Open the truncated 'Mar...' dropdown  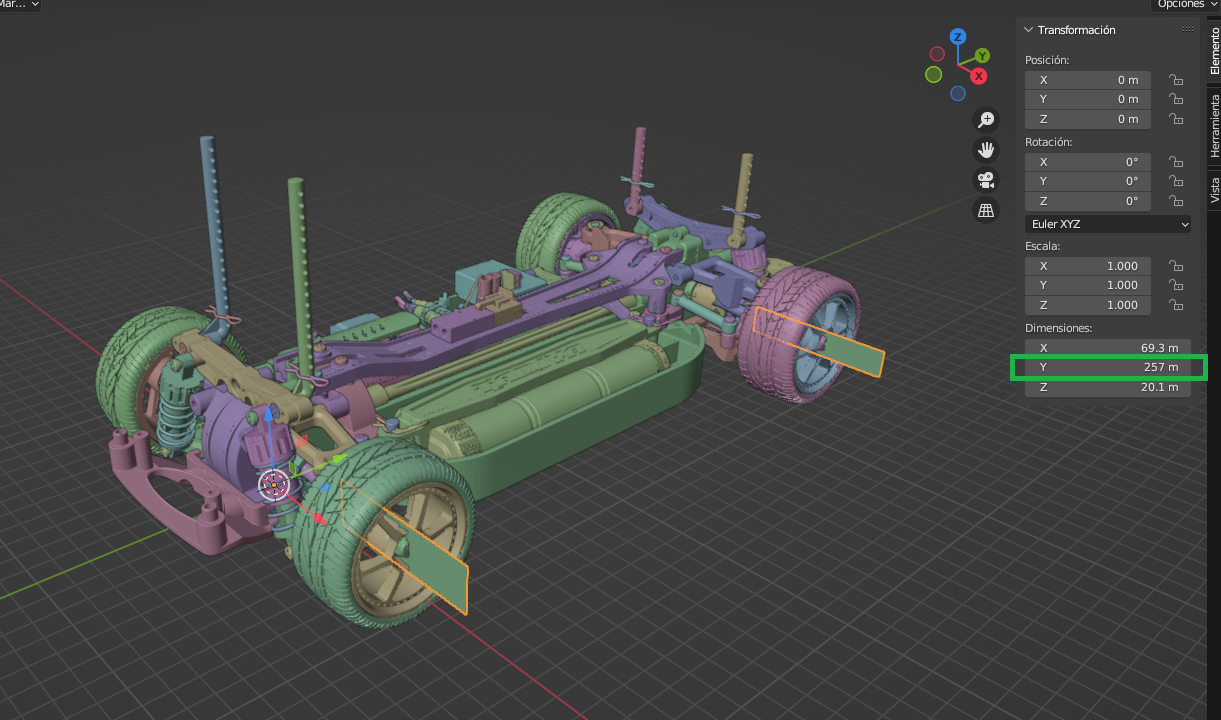pos(20,4)
